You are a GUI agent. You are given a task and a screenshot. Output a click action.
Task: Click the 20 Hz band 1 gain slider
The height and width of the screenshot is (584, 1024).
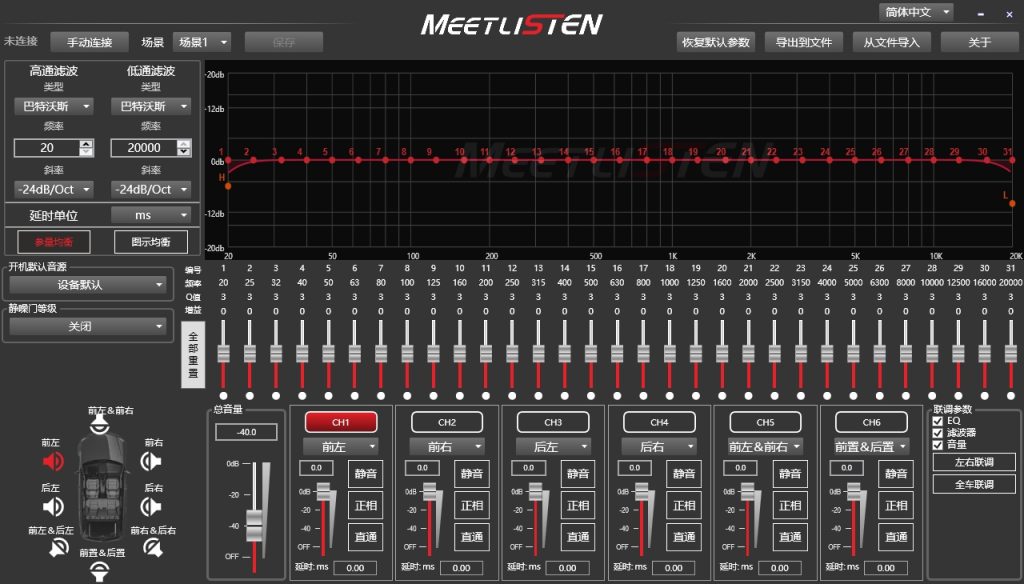click(x=223, y=353)
